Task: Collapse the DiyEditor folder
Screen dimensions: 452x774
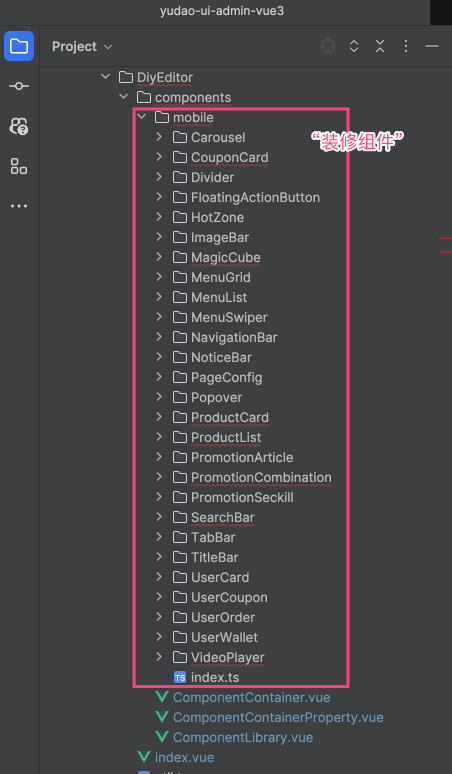Action: point(105,77)
